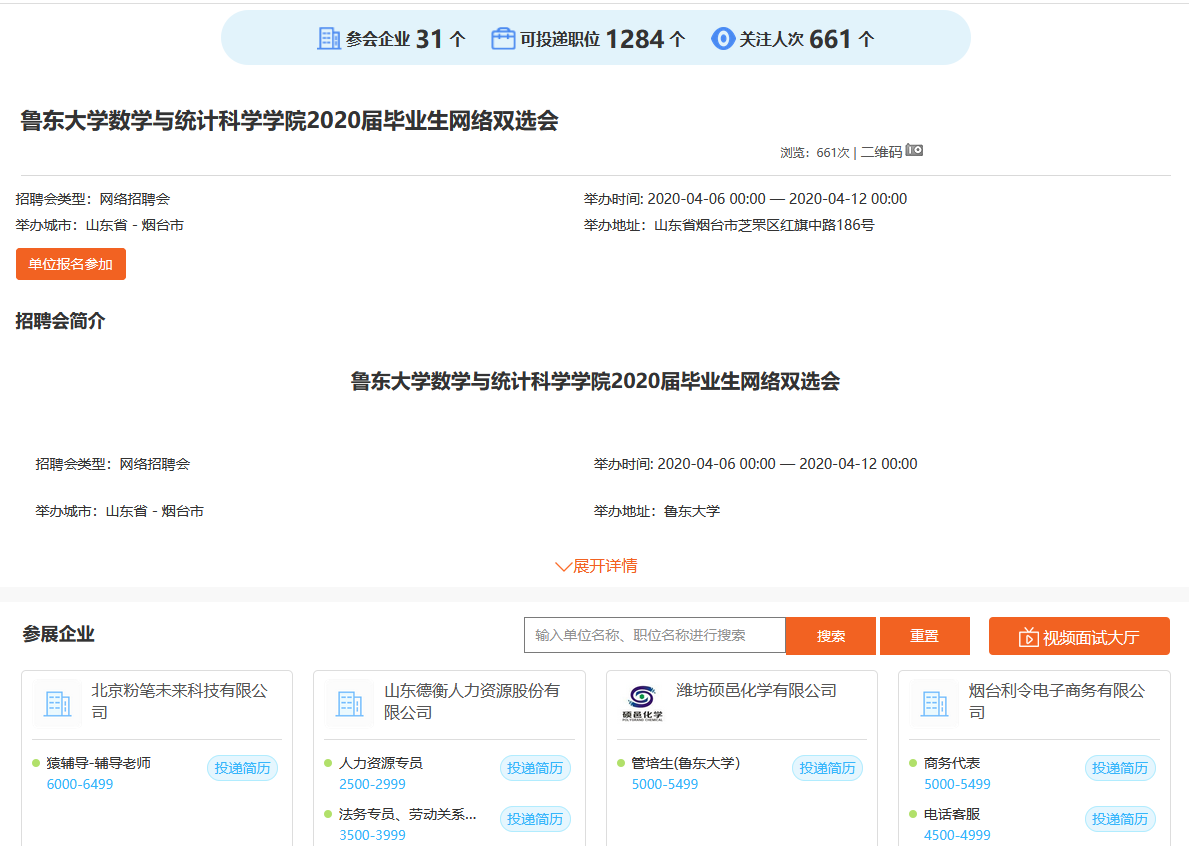Submit resume for 管培生(鲁东大学) position

[827, 768]
